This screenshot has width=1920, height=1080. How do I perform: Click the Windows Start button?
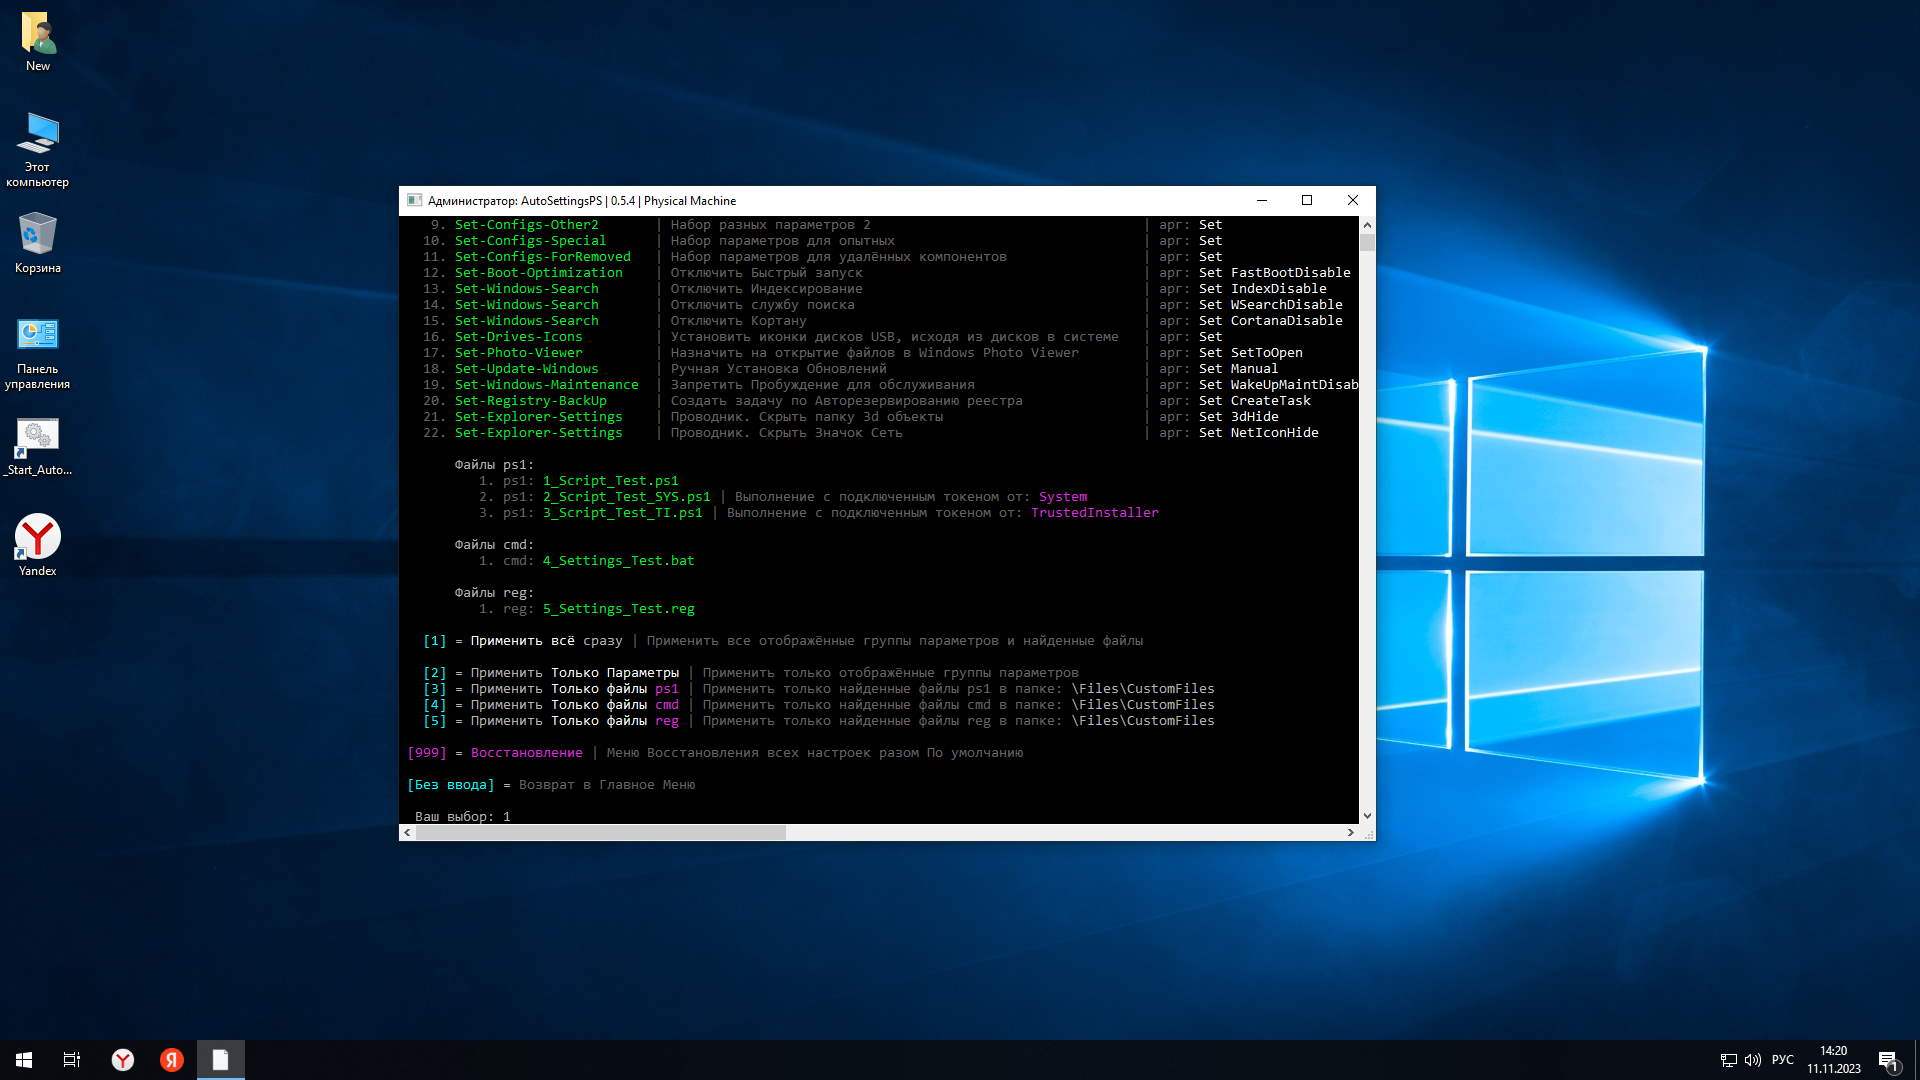point(24,1060)
